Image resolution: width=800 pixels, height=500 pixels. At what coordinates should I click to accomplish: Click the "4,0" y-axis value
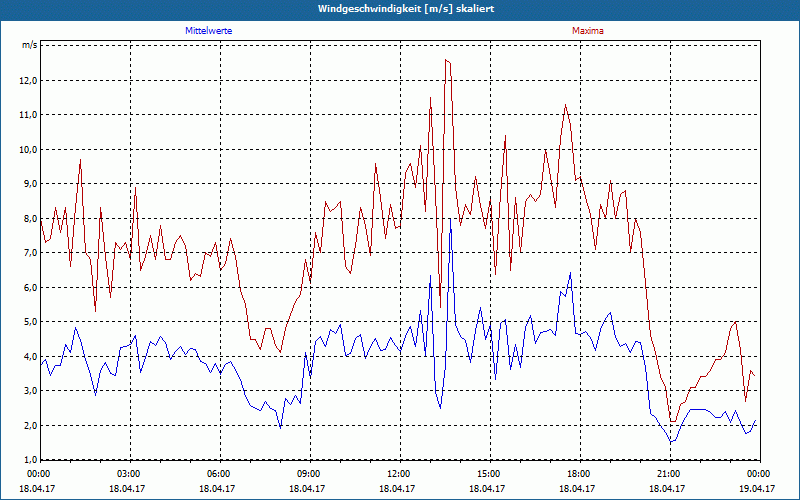click(30, 356)
